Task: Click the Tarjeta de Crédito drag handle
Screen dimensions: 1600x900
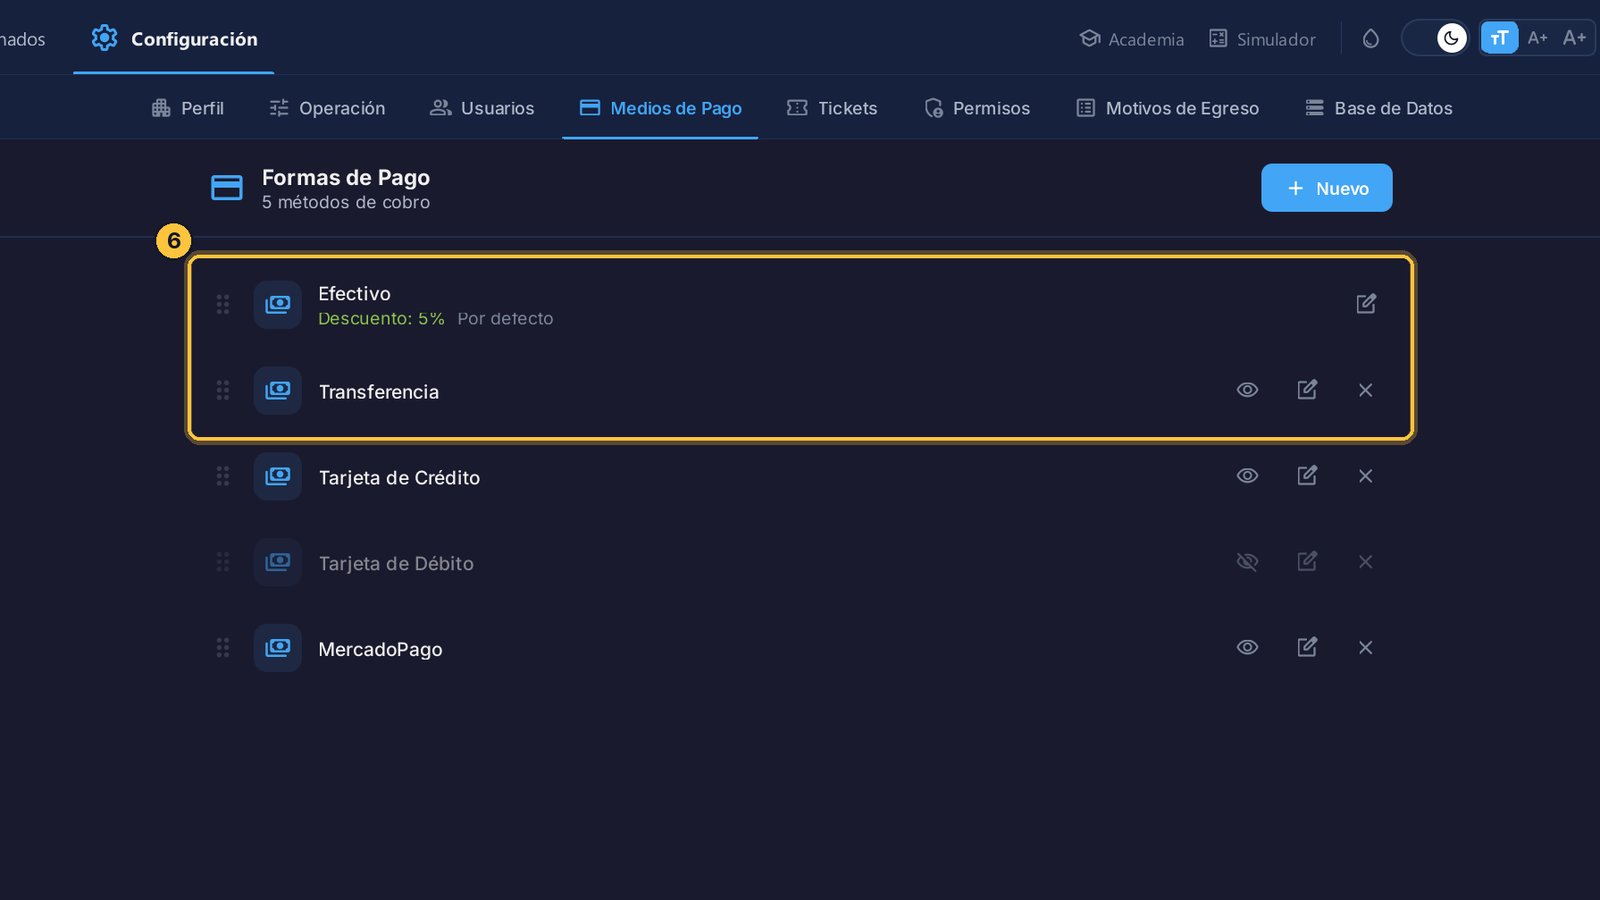Action: [223, 476]
